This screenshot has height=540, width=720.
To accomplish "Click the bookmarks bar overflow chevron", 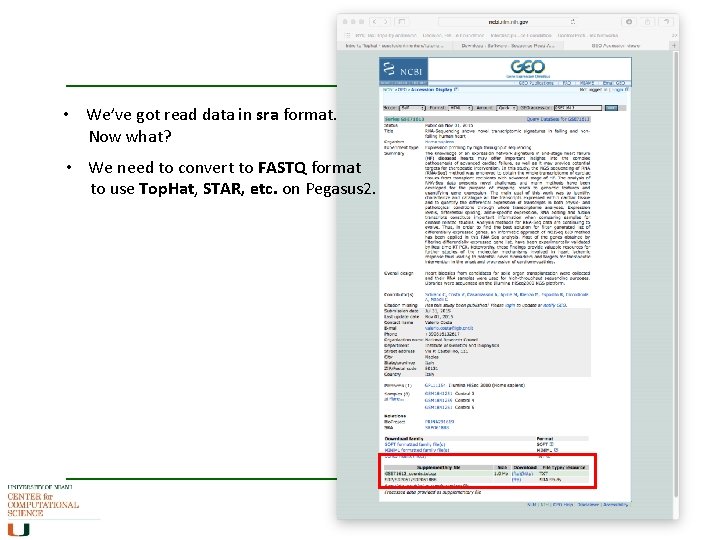I will click(675, 35).
